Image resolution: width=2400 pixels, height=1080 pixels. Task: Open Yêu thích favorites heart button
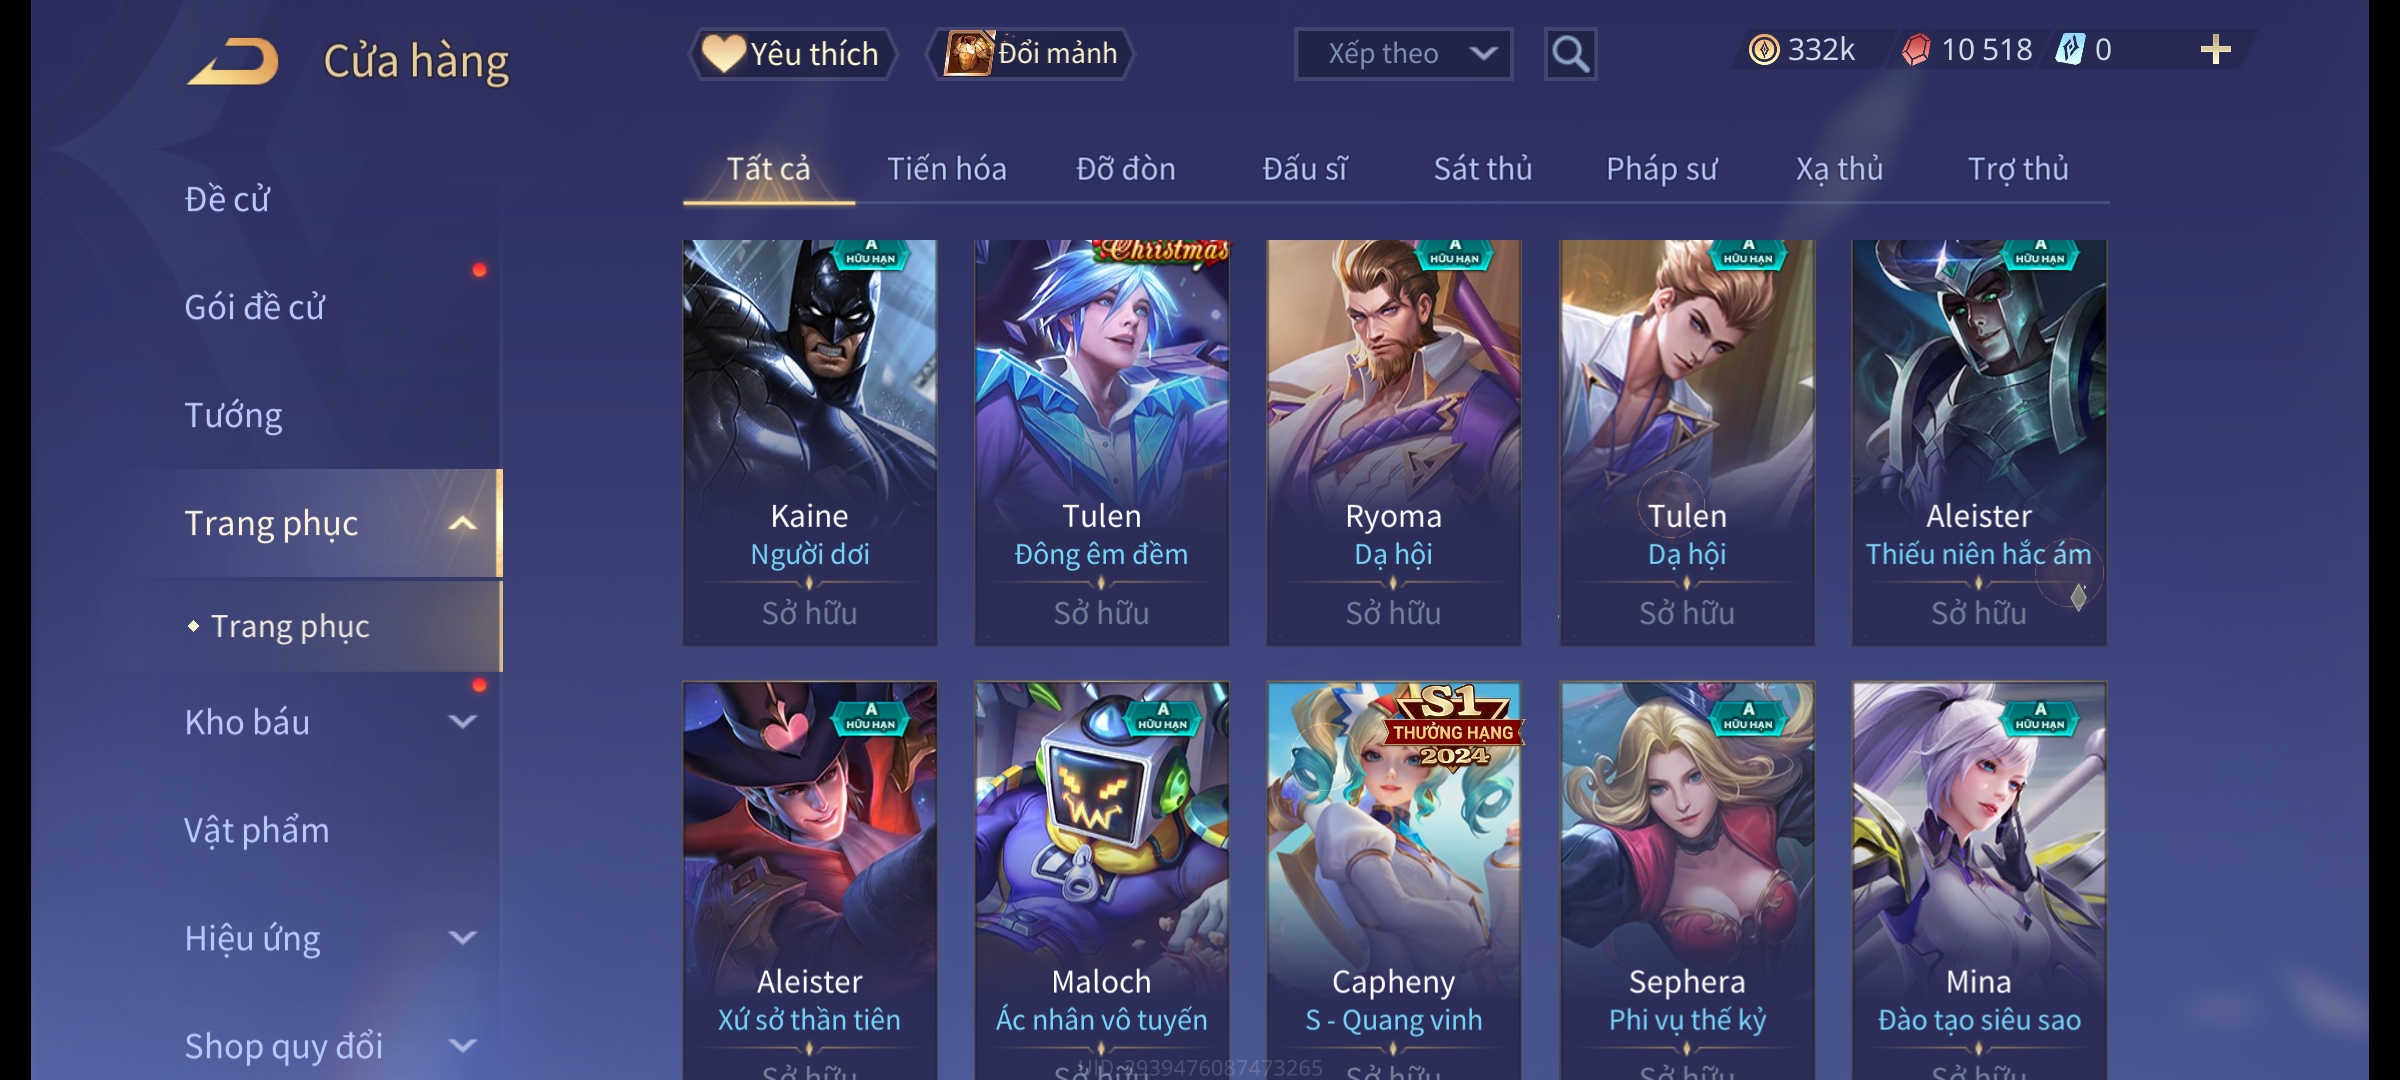(x=792, y=54)
